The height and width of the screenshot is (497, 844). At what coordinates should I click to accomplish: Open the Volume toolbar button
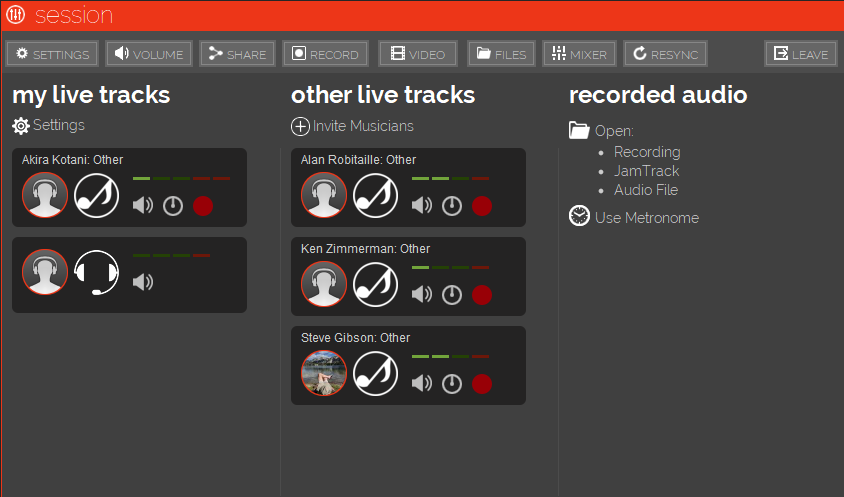point(149,54)
